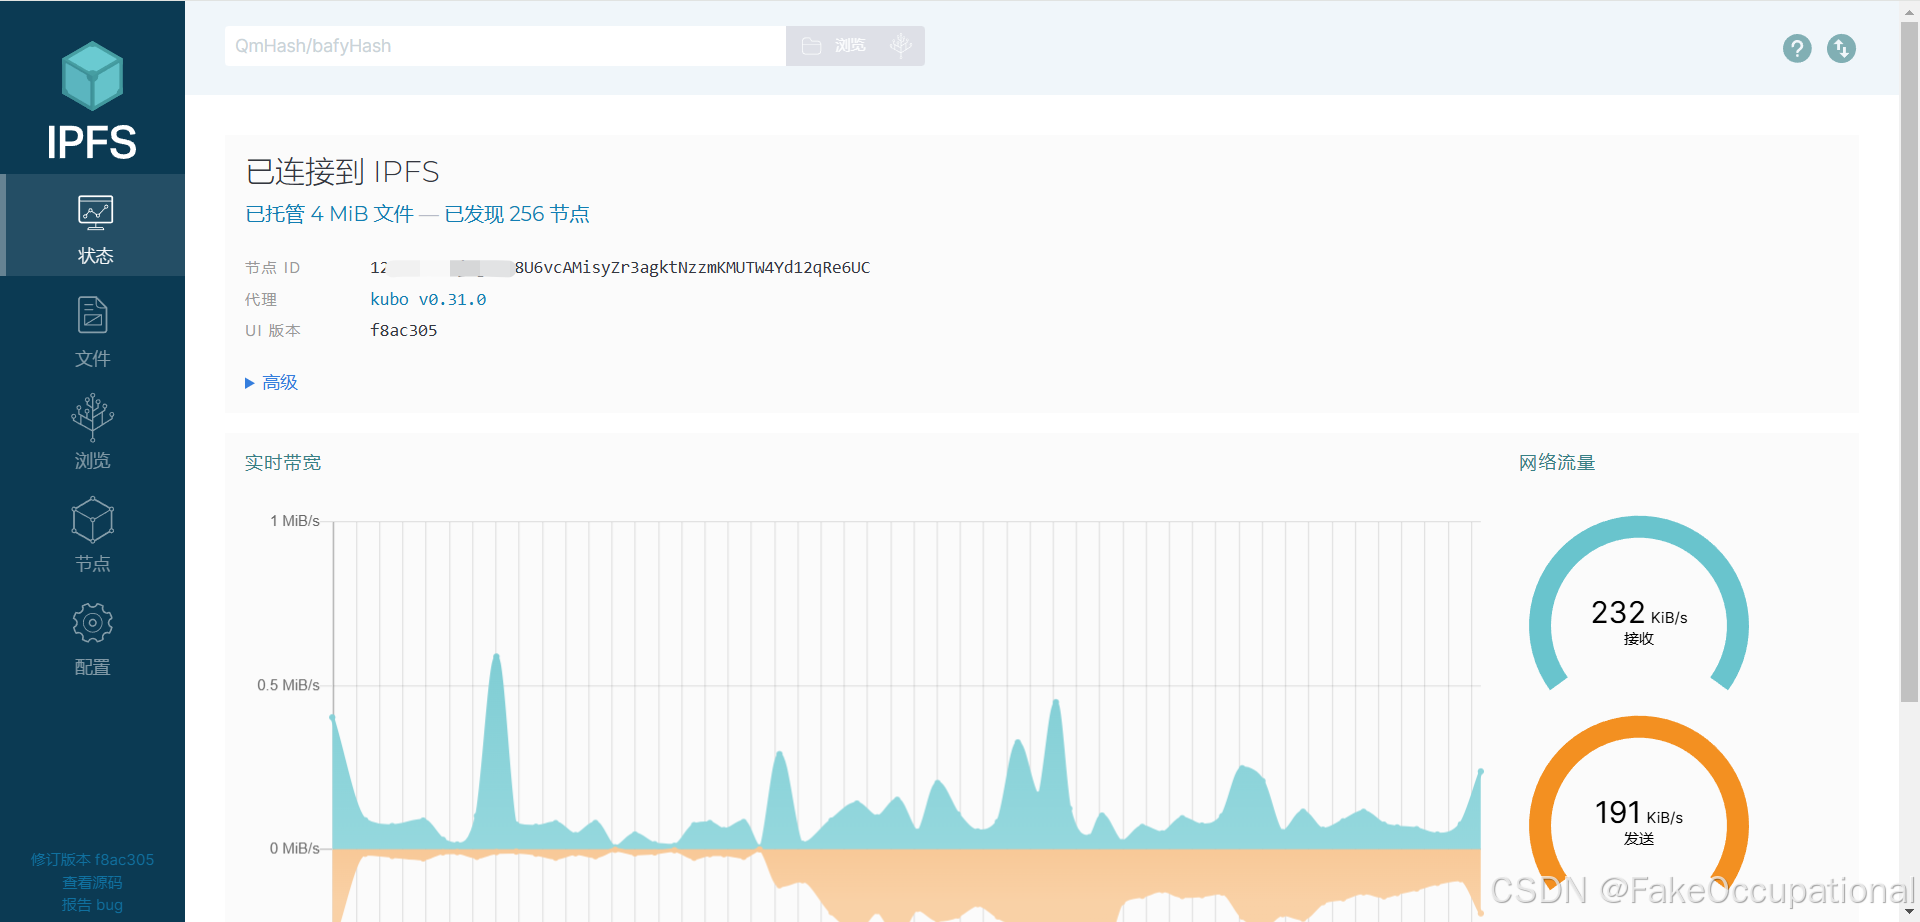
Task: Click the 1 MiB/s axis label
Action: tap(295, 521)
